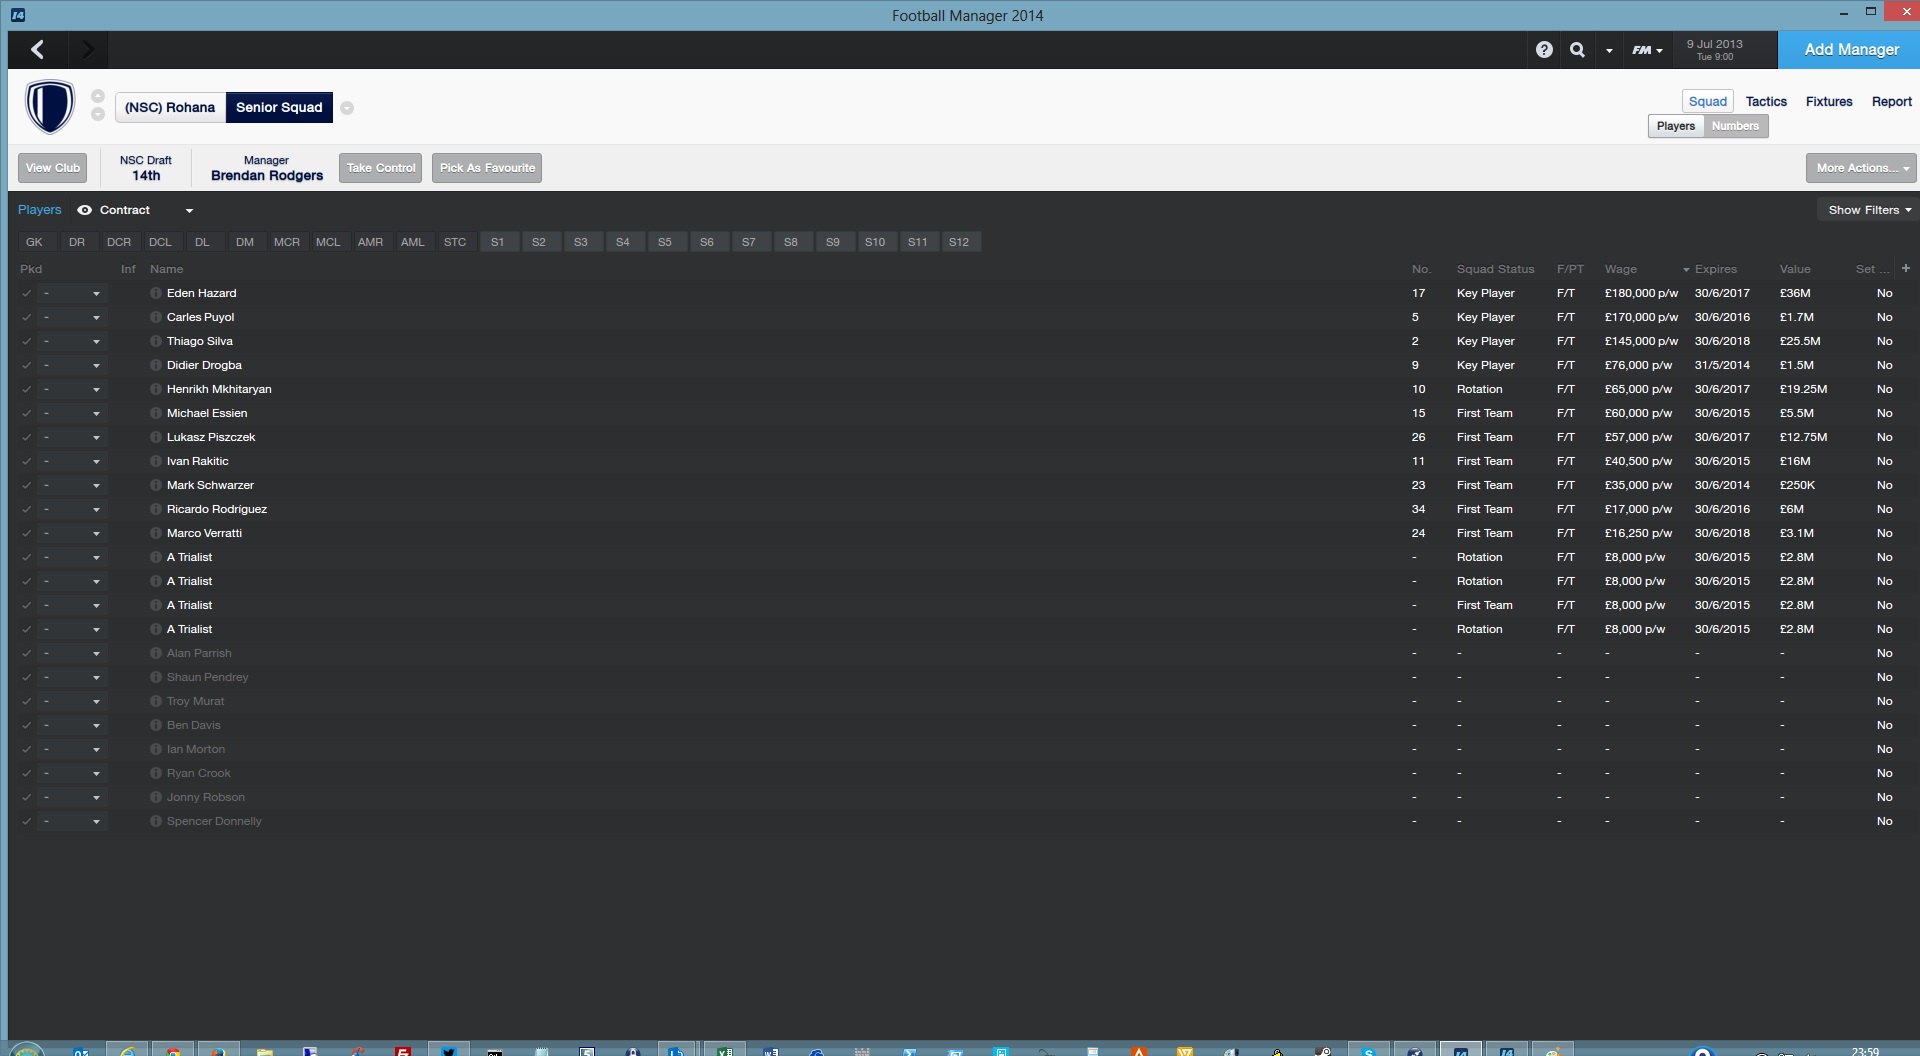Open position dropdown for Jonny Robson
This screenshot has height=1056, width=1920.
coord(71,797)
